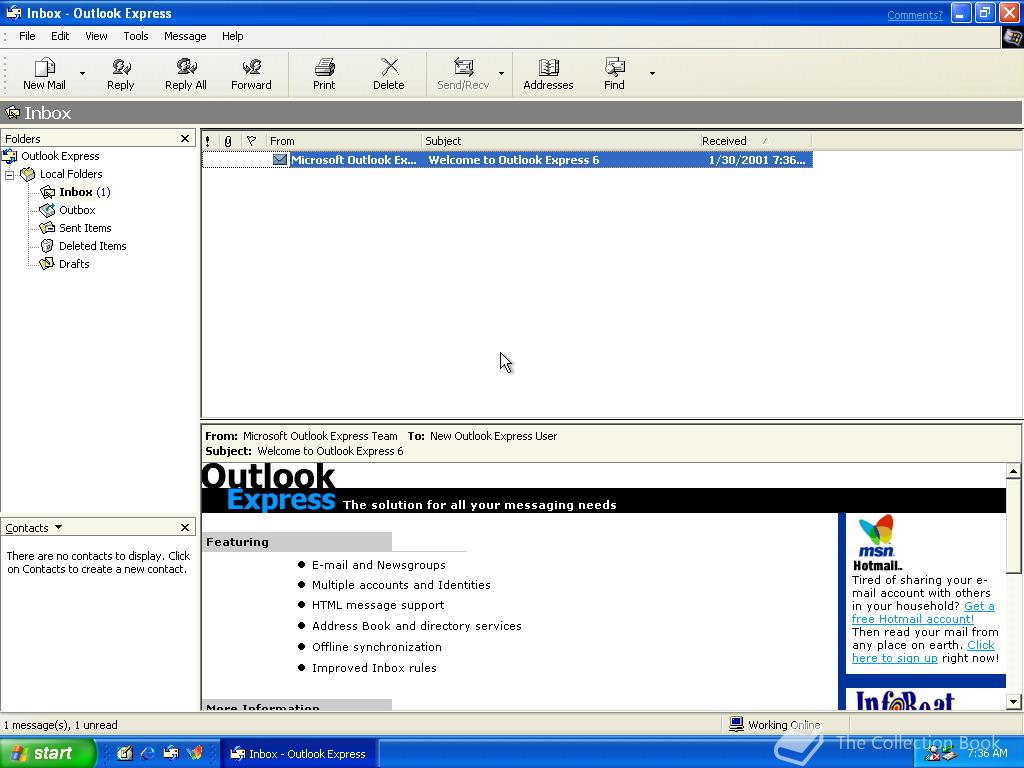Sort messages by Received column
Viewport: 1024px width, 768px height.
tap(755, 141)
